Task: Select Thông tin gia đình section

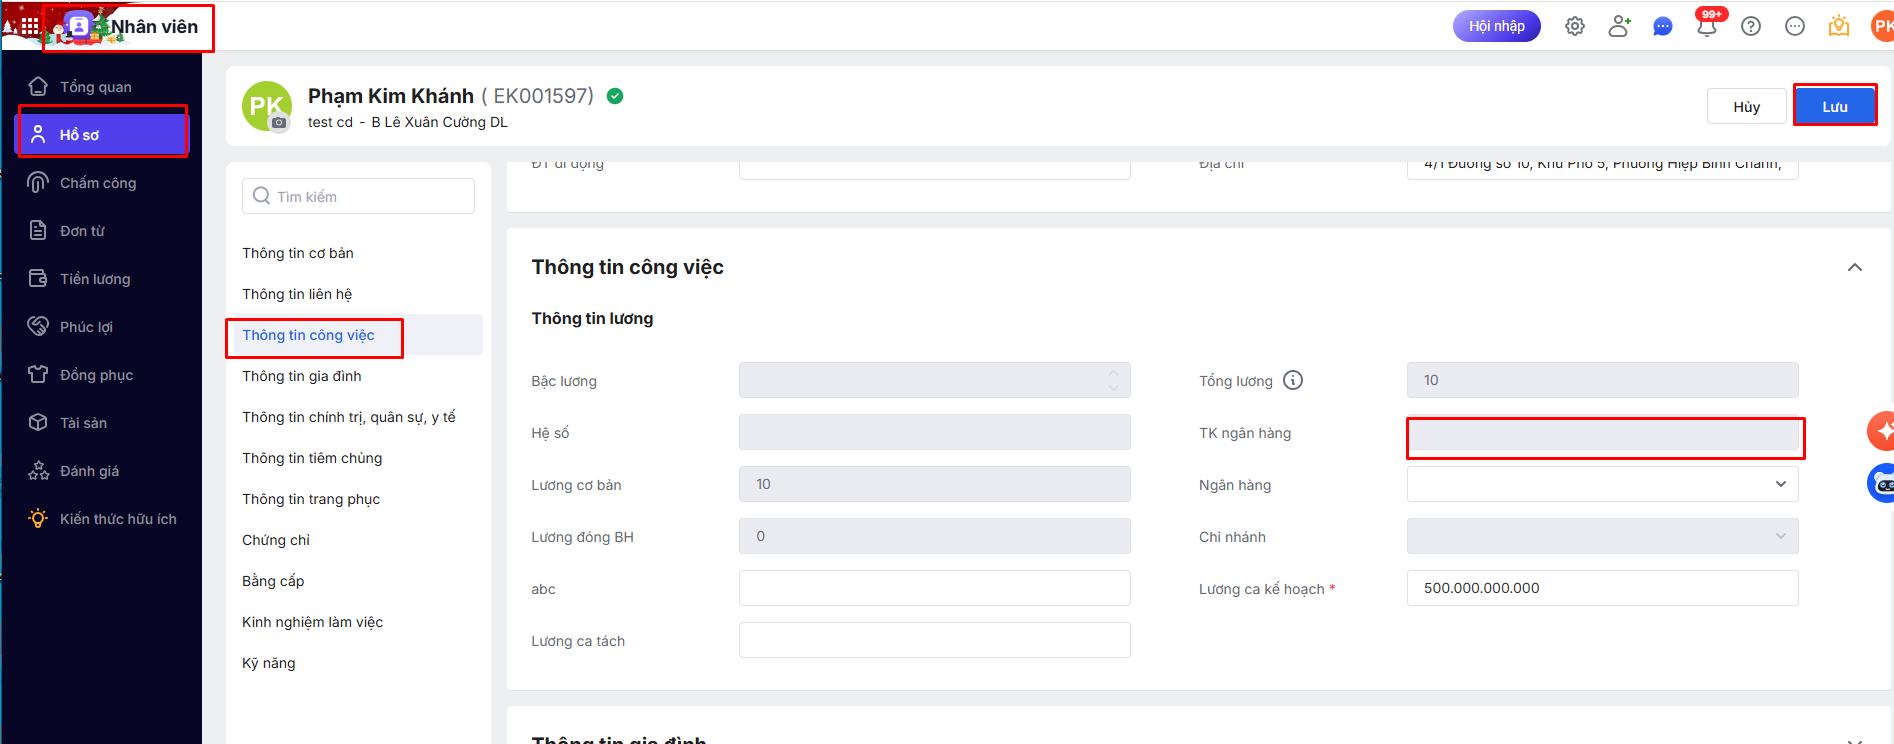Action: (302, 376)
